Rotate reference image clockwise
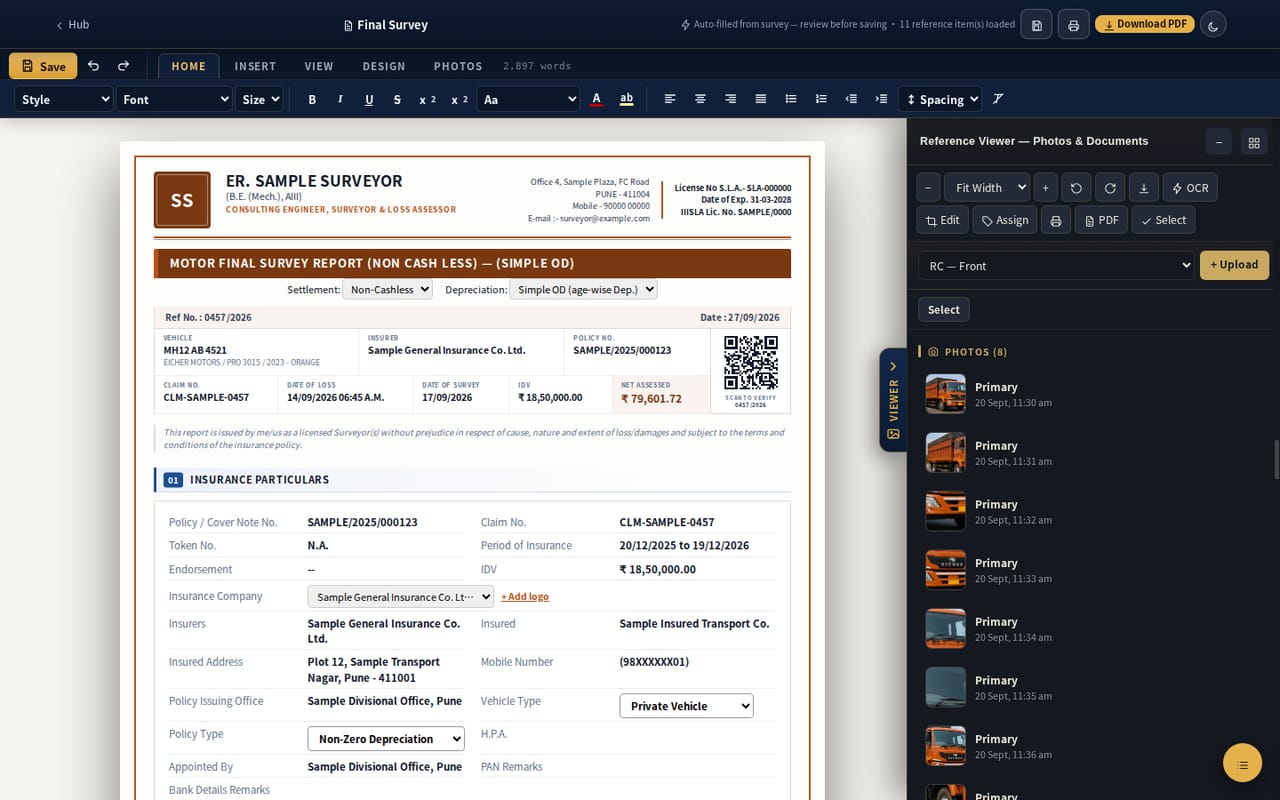1280x800 pixels. [1110, 188]
